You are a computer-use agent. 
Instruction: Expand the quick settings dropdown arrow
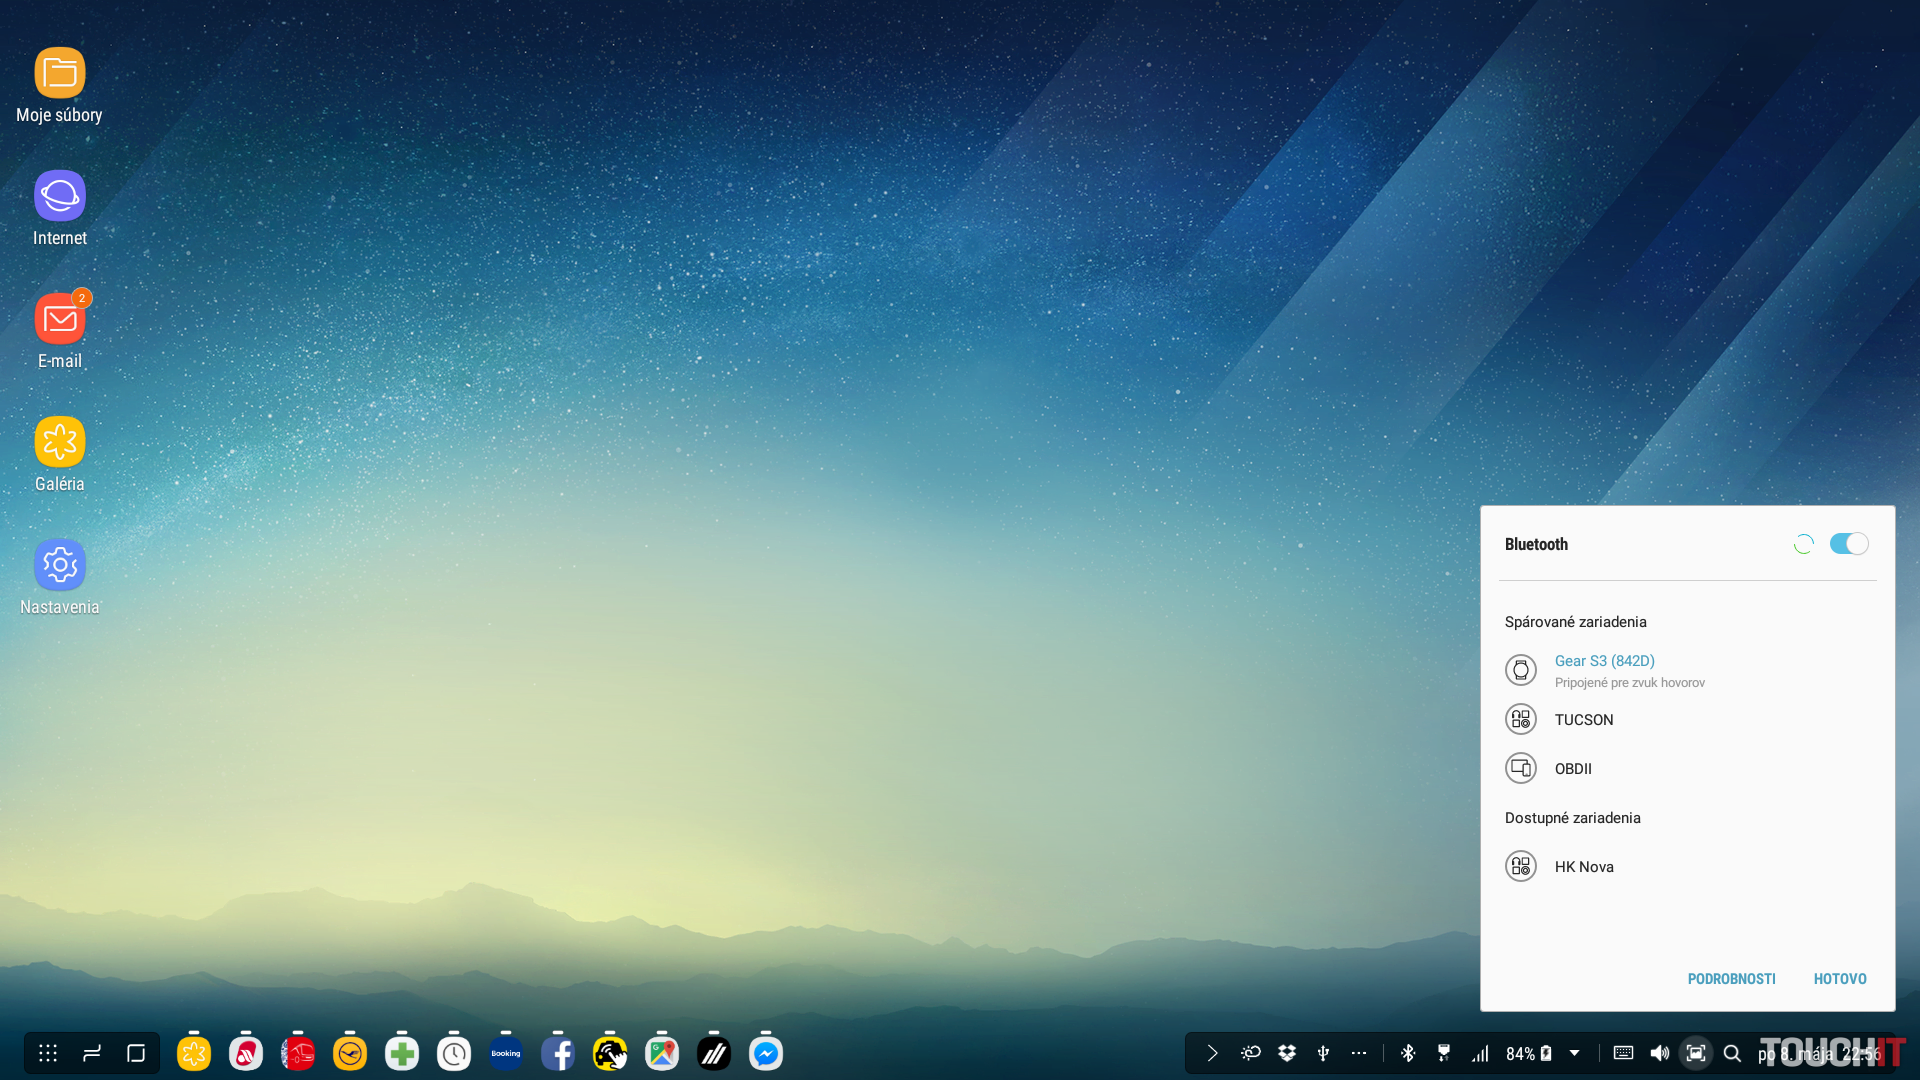[1575, 1053]
